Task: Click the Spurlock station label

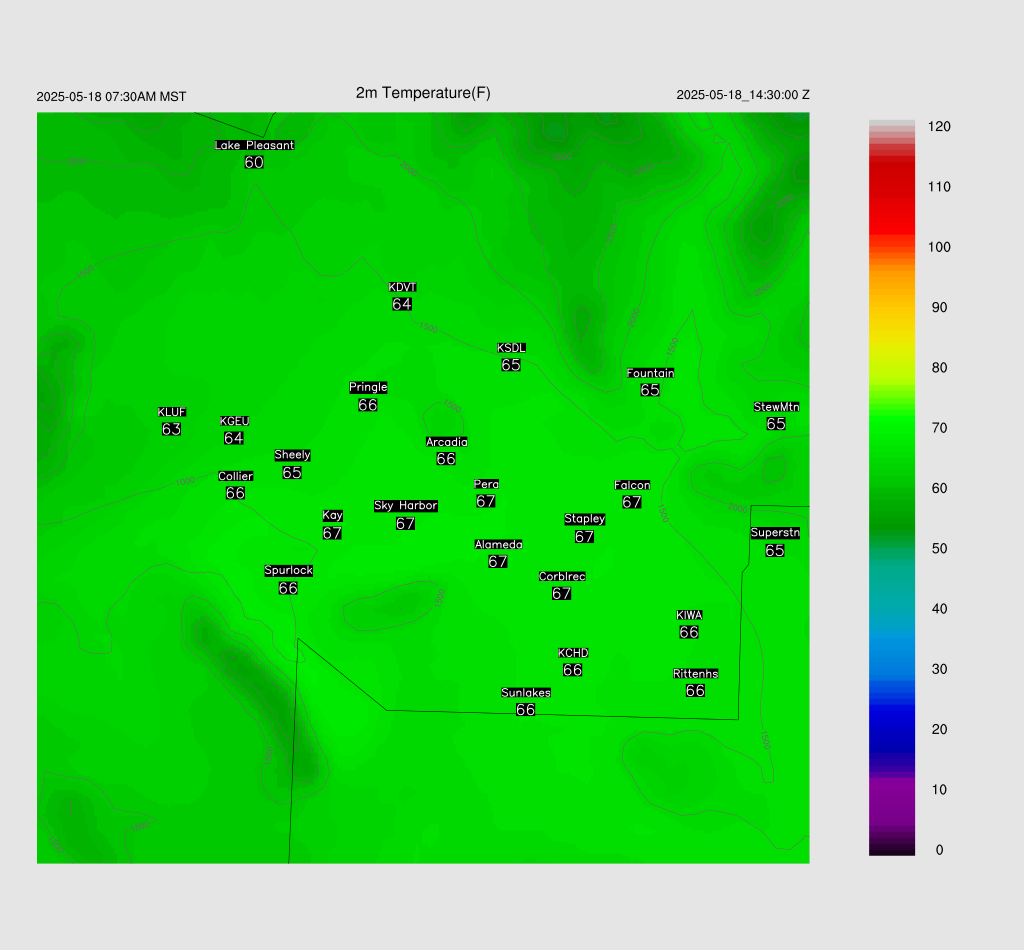Action: pos(289,571)
